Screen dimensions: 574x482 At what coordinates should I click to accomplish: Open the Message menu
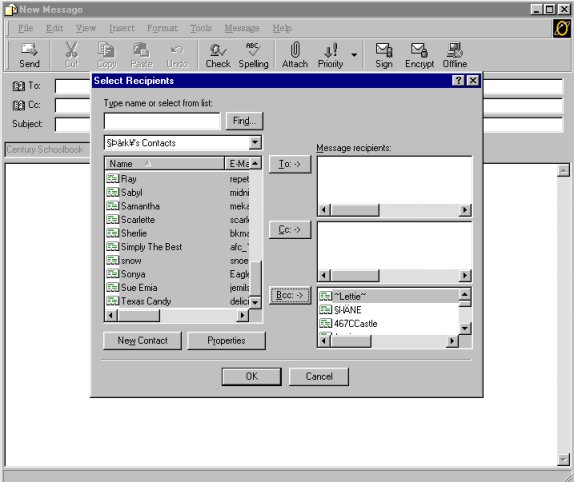point(242,28)
